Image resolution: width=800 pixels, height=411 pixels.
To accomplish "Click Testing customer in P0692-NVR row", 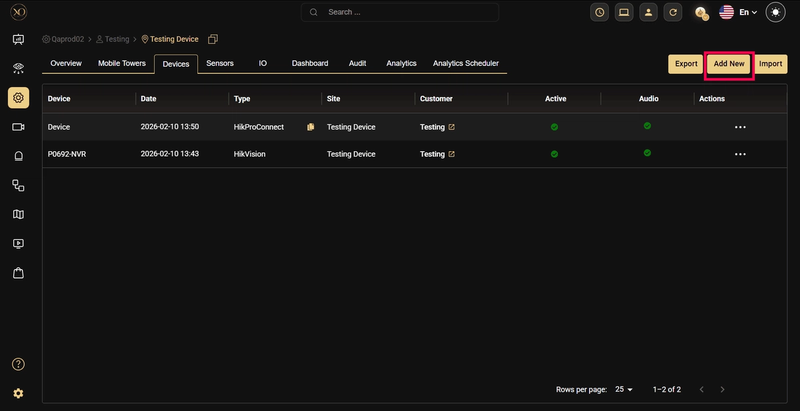I will 432,154.
